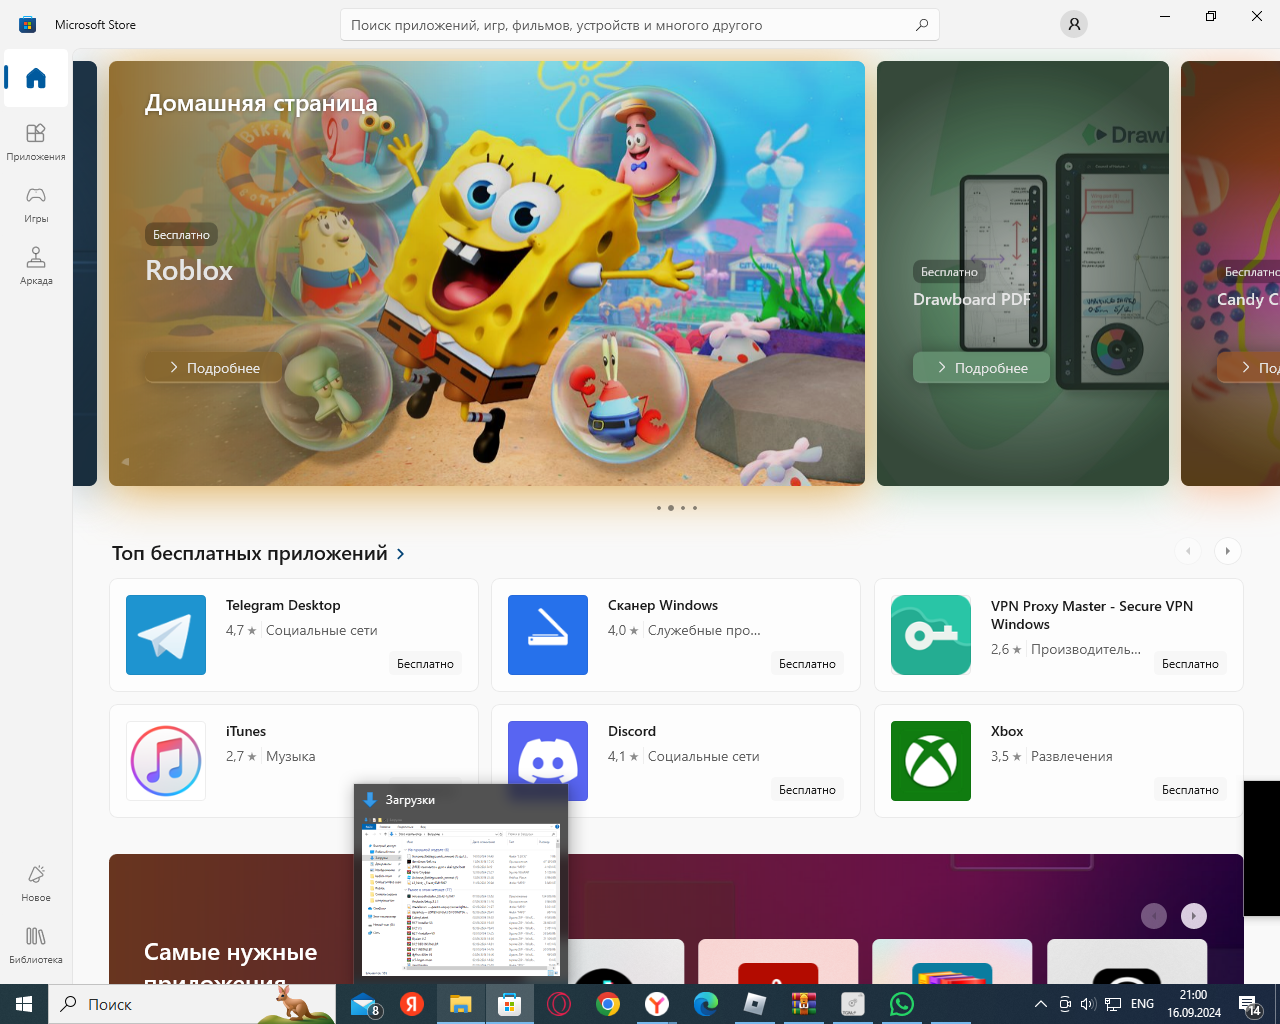Switch input language via ENG indicator

[1142, 1004]
